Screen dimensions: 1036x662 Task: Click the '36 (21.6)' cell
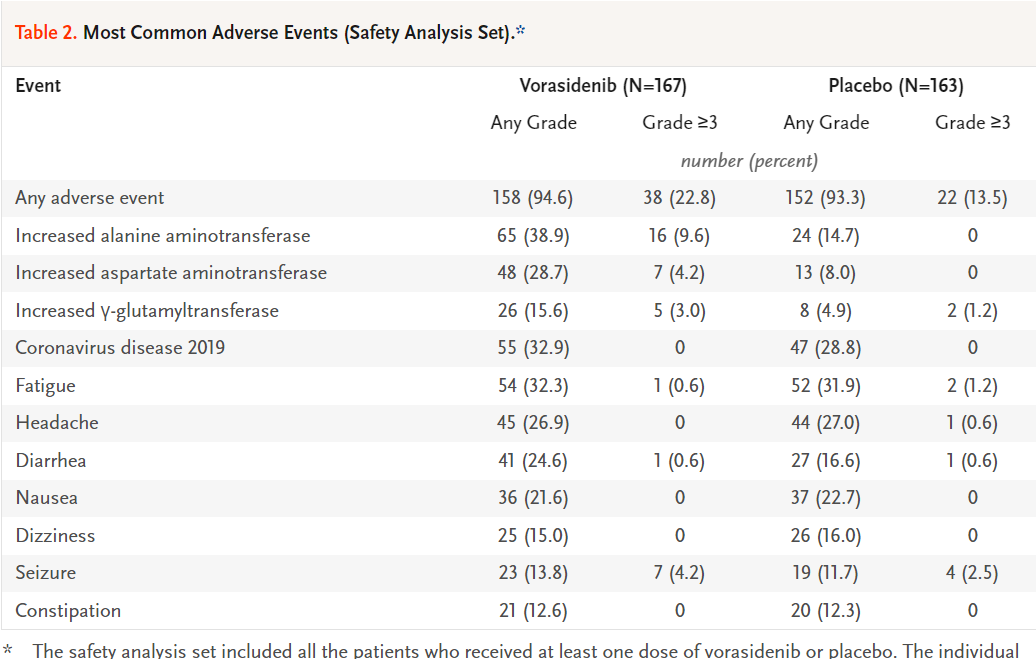[533, 497]
